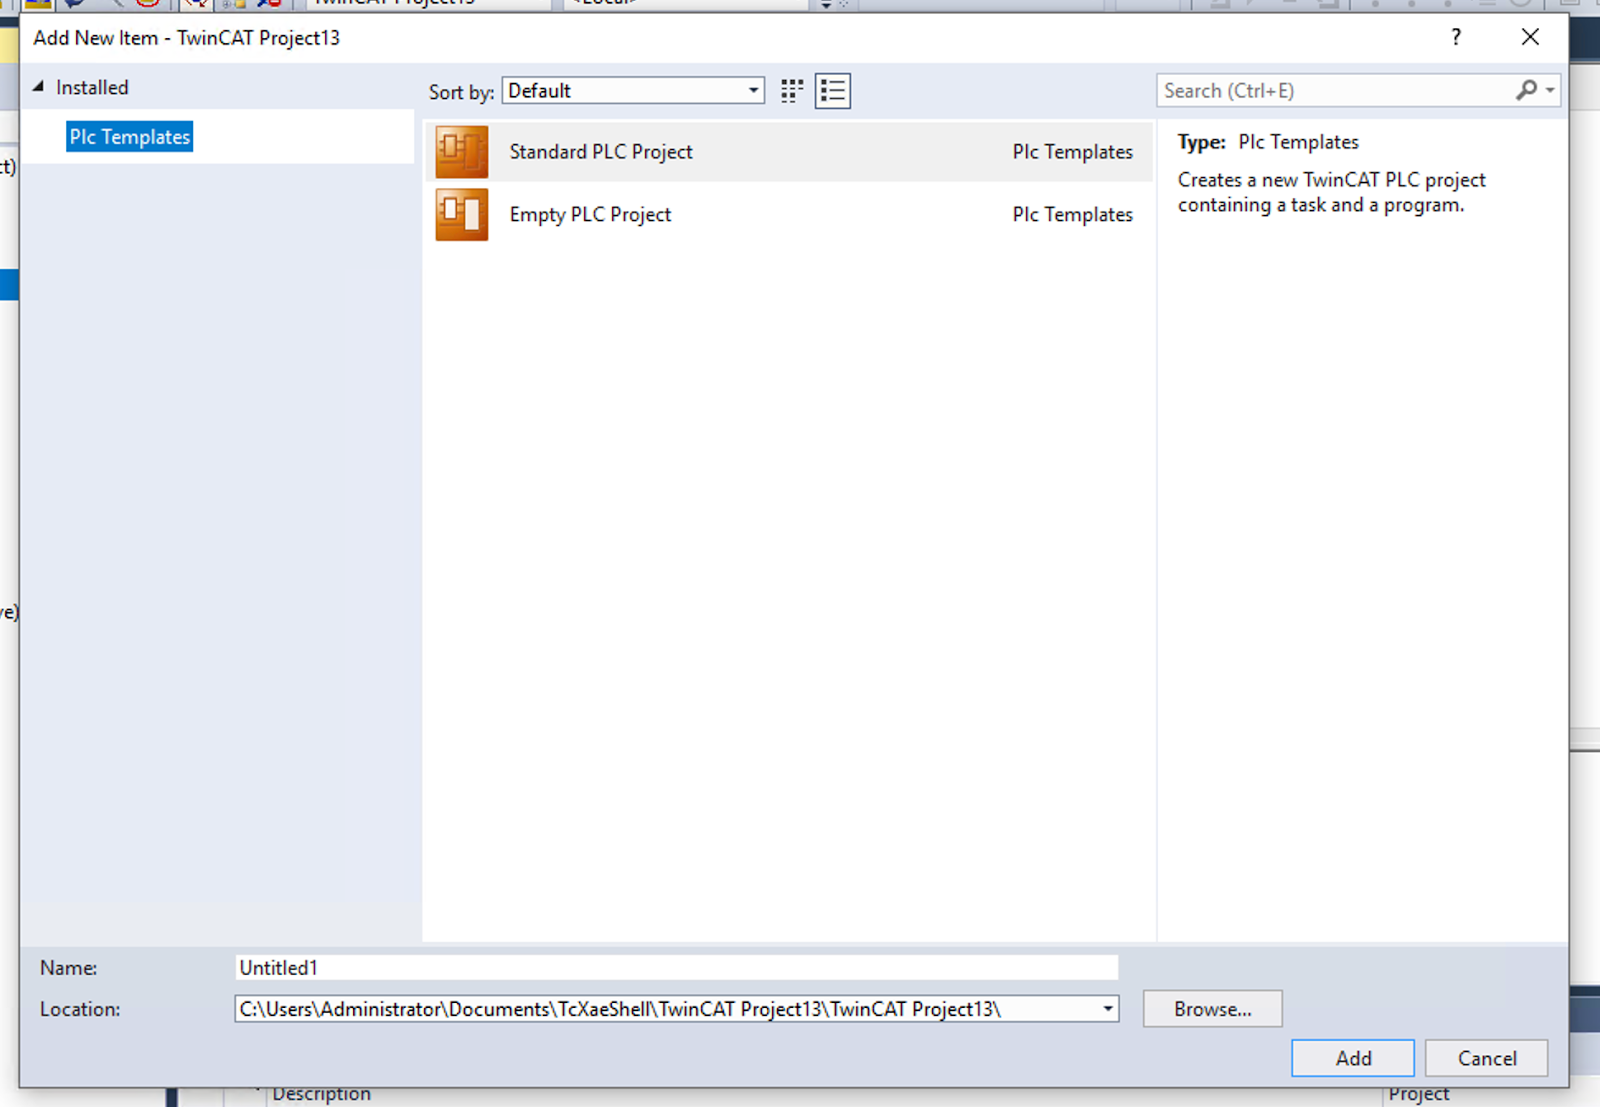Viewport: 1600px width, 1107px height.
Task: Click the Project column header behind dialog
Action: pos(1418,1097)
